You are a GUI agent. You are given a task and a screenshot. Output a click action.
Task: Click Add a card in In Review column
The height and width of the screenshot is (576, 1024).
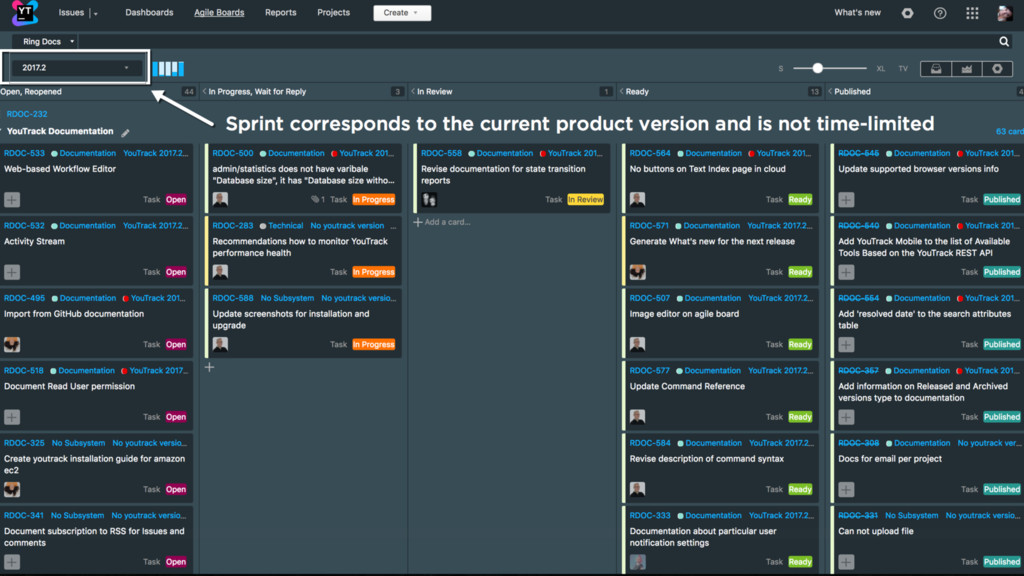(x=442, y=222)
